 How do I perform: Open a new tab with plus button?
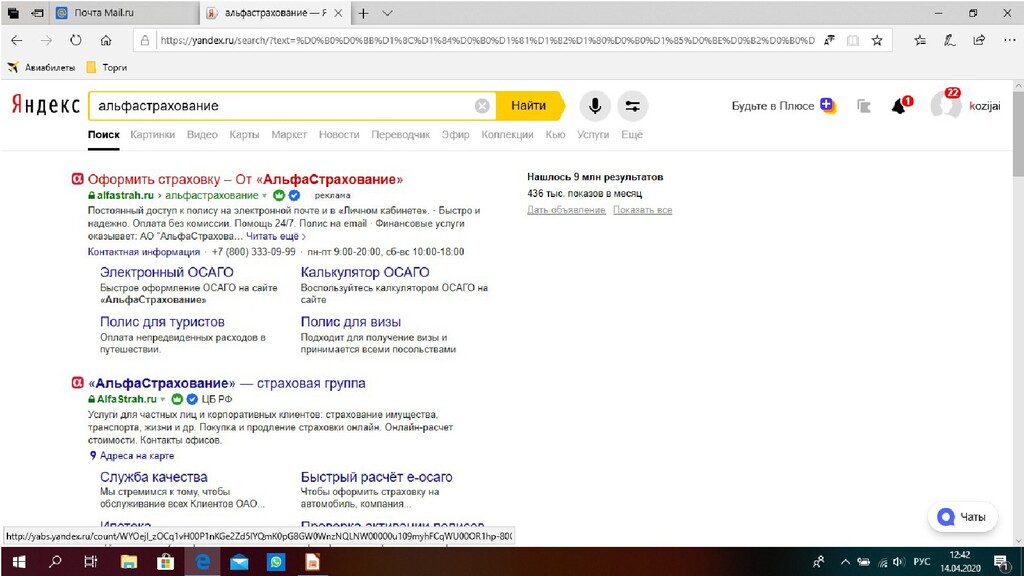pyautogui.click(x=364, y=13)
